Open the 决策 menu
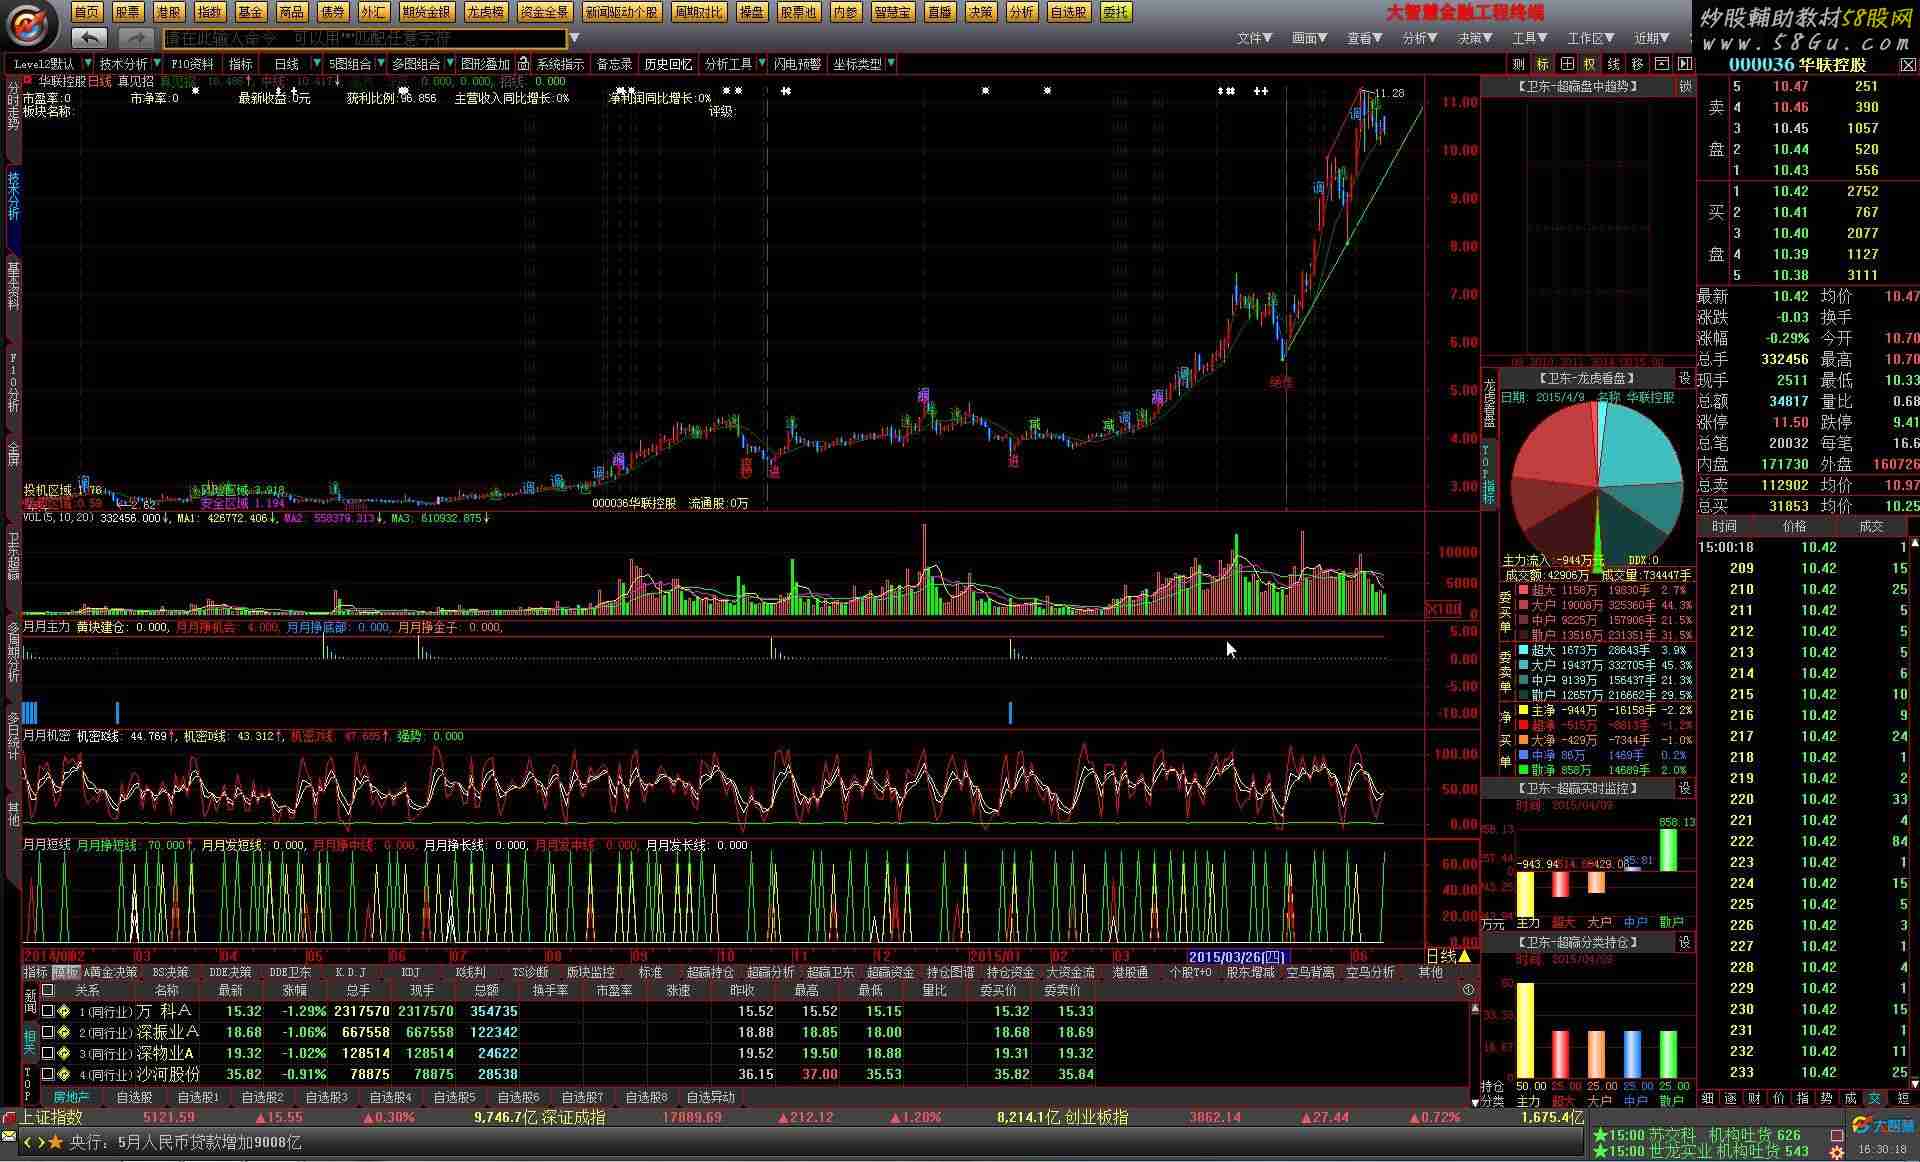The image size is (1920, 1162). click(x=1475, y=38)
